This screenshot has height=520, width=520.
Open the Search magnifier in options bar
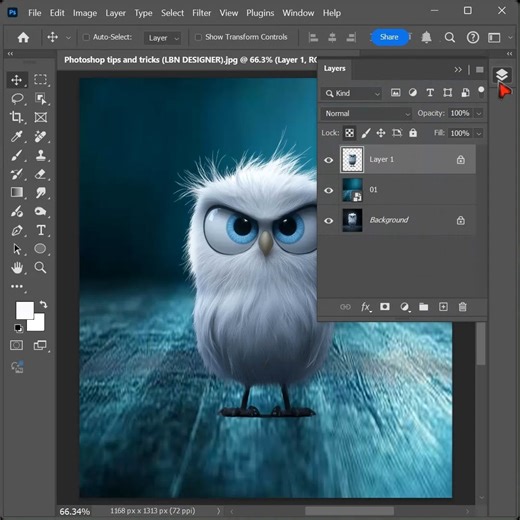tap(450, 37)
